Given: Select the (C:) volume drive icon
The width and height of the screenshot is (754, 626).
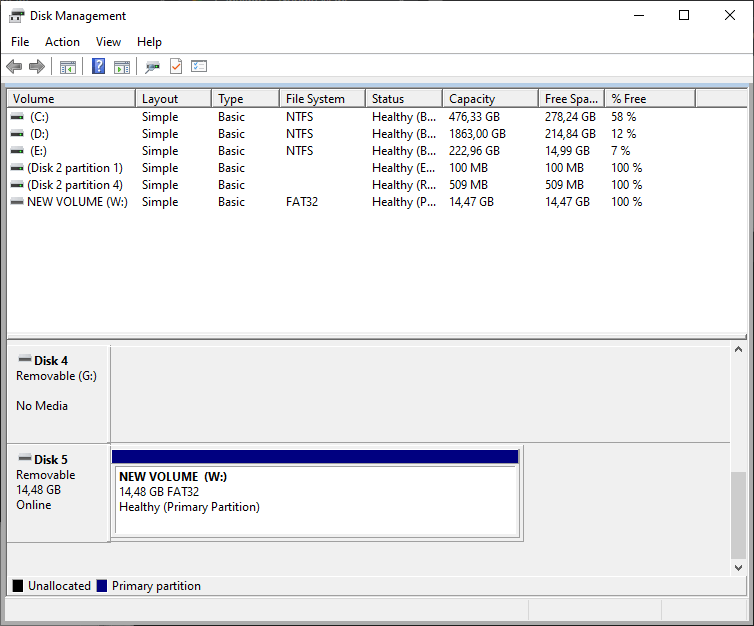Looking at the screenshot, I should click(17, 117).
